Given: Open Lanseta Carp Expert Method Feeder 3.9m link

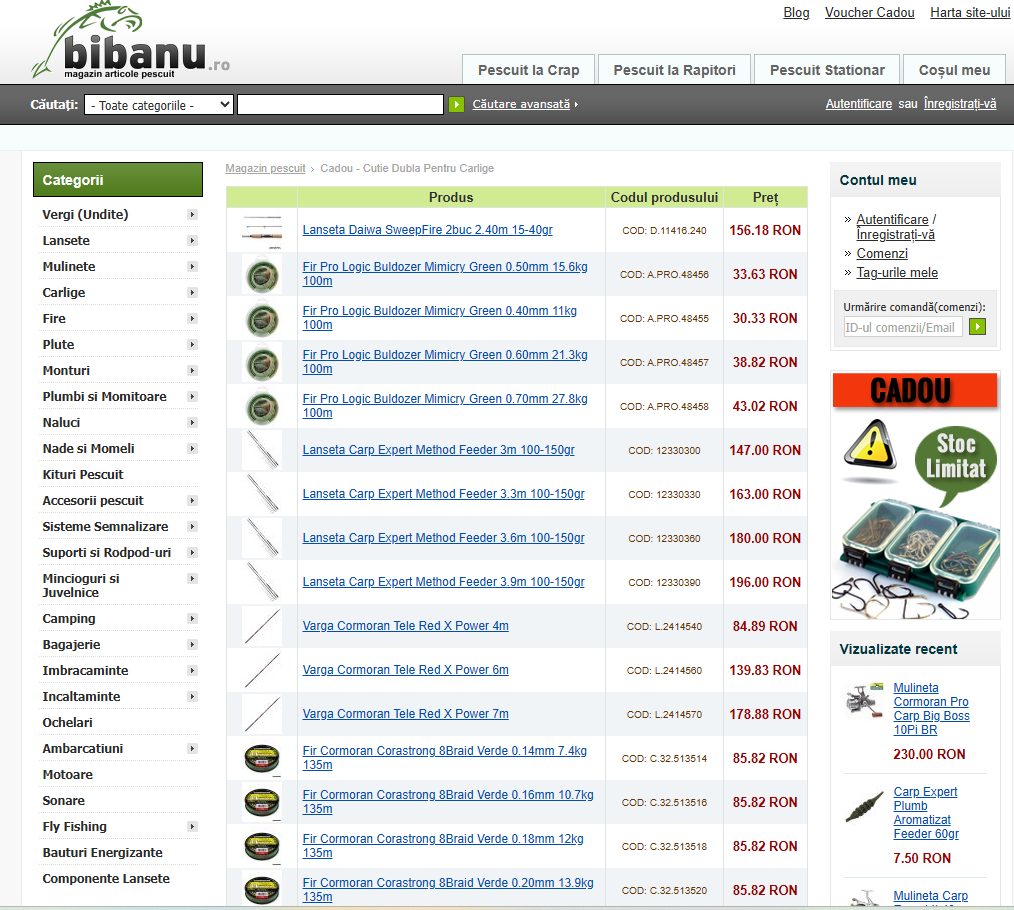Looking at the screenshot, I should [x=443, y=582].
